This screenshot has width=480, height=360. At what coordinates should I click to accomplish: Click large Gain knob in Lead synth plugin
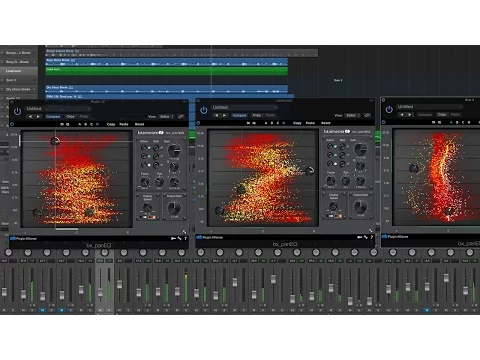(360, 149)
